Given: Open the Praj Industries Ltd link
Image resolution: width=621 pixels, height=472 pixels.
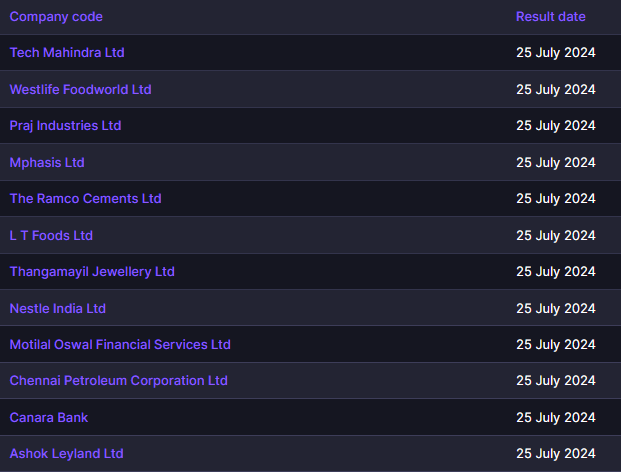Looking at the screenshot, I should (65, 126).
